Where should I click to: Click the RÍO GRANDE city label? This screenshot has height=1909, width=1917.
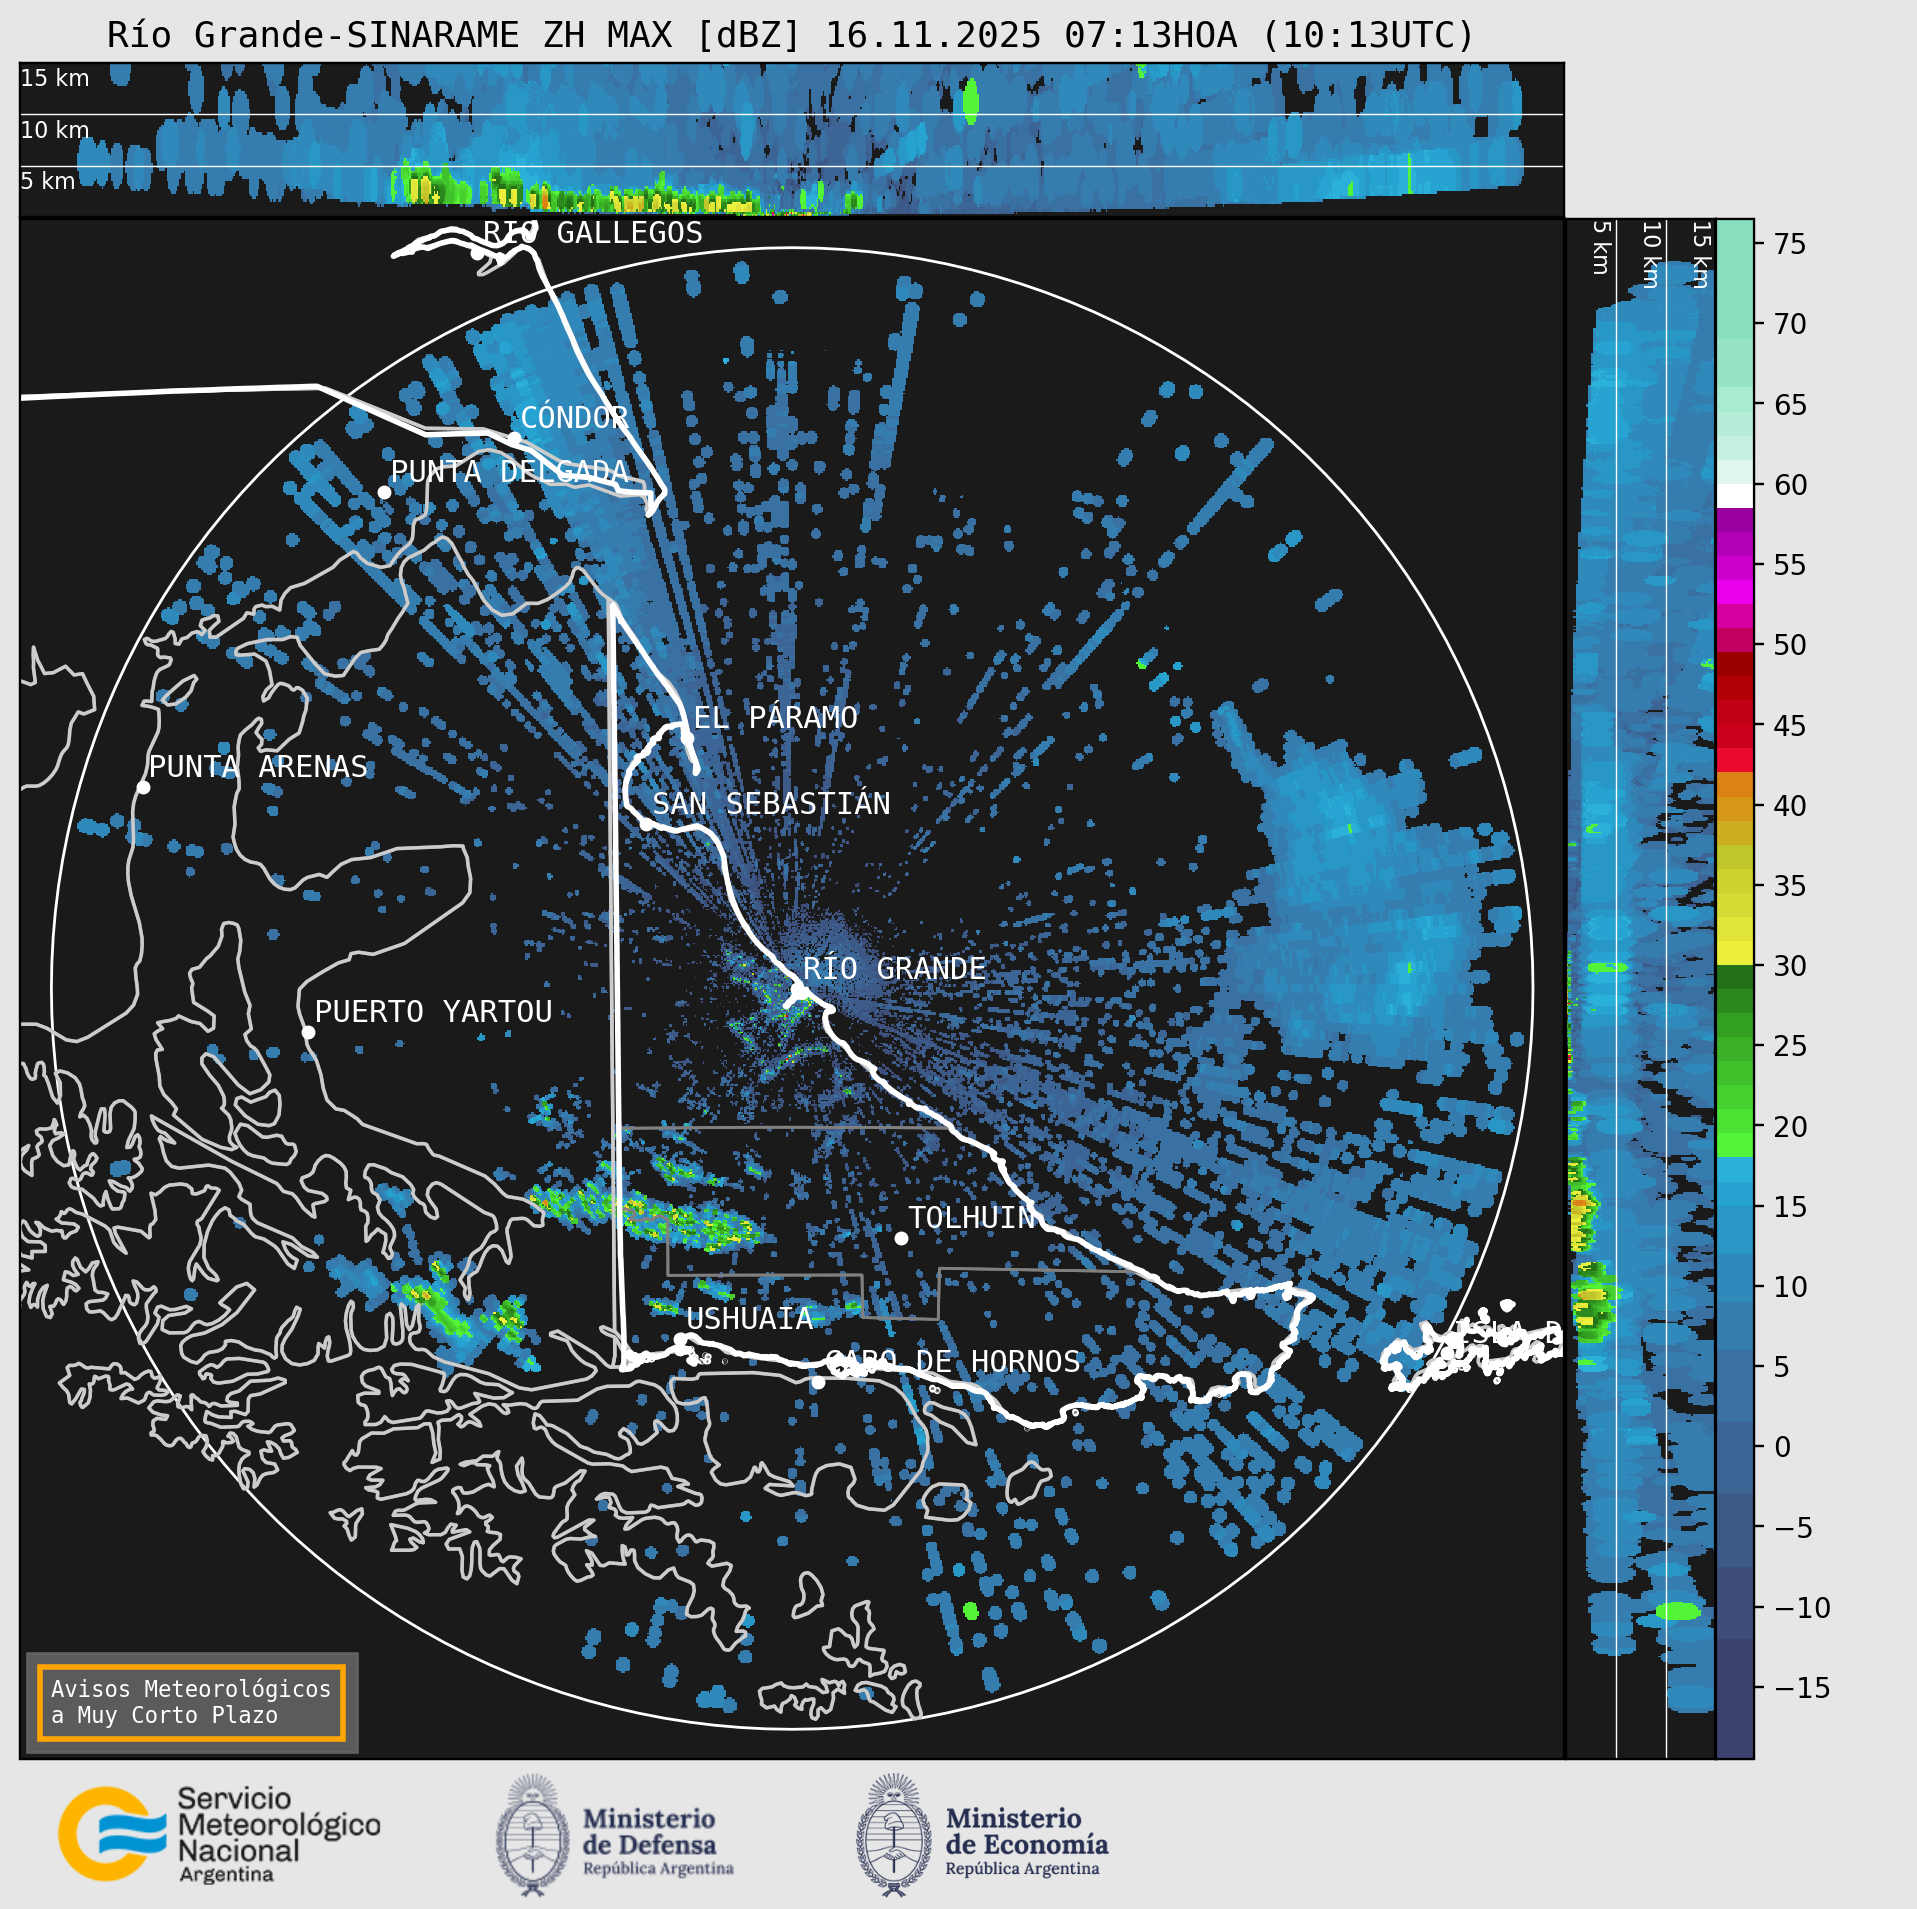(894, 969)
